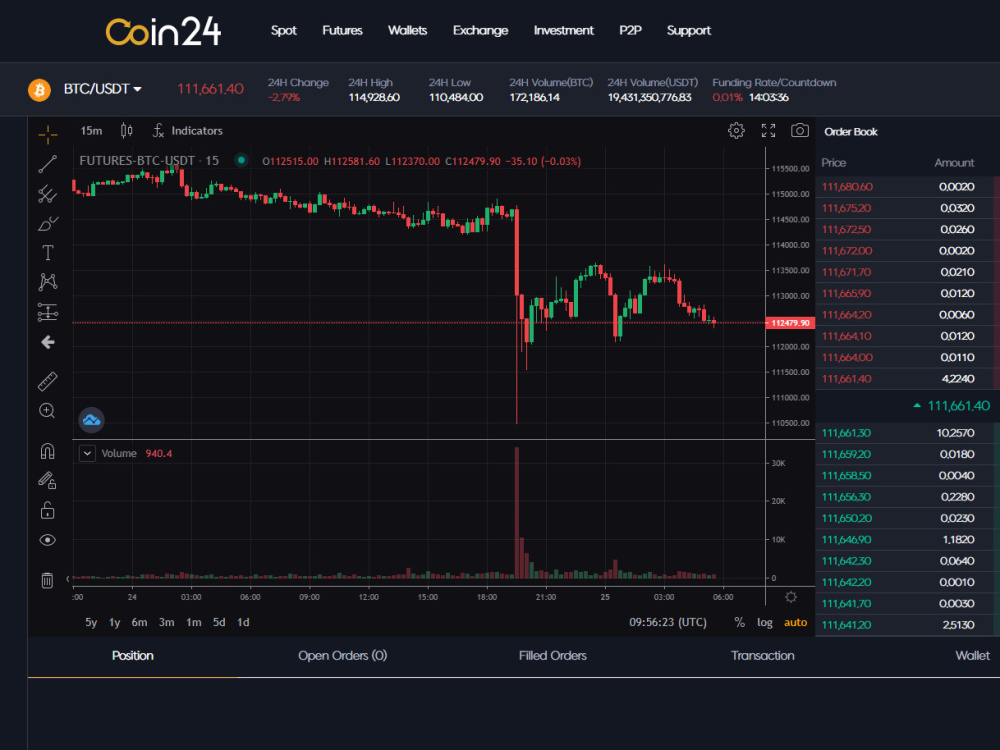Screen dimensions: 1000x750
Task: Switch to the Transaction tab
Action: click(x=763, y=656)
